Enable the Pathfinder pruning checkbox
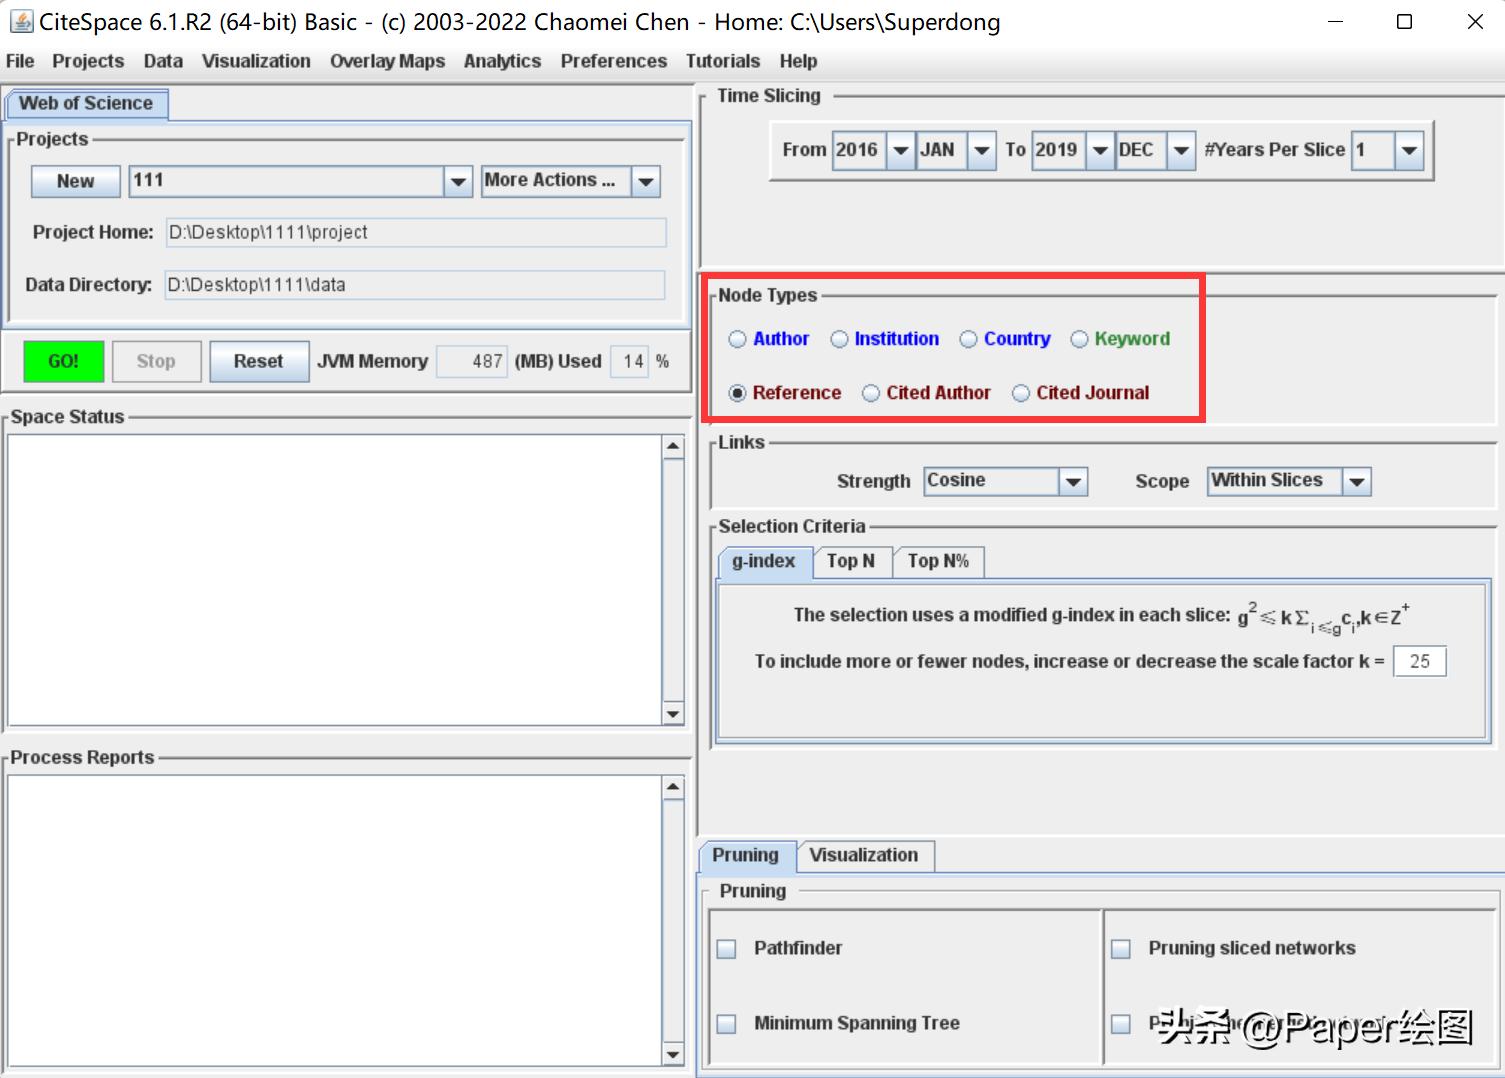Image resolution: width=1505 pixels, height=1078 pixels. coord(727,948)
